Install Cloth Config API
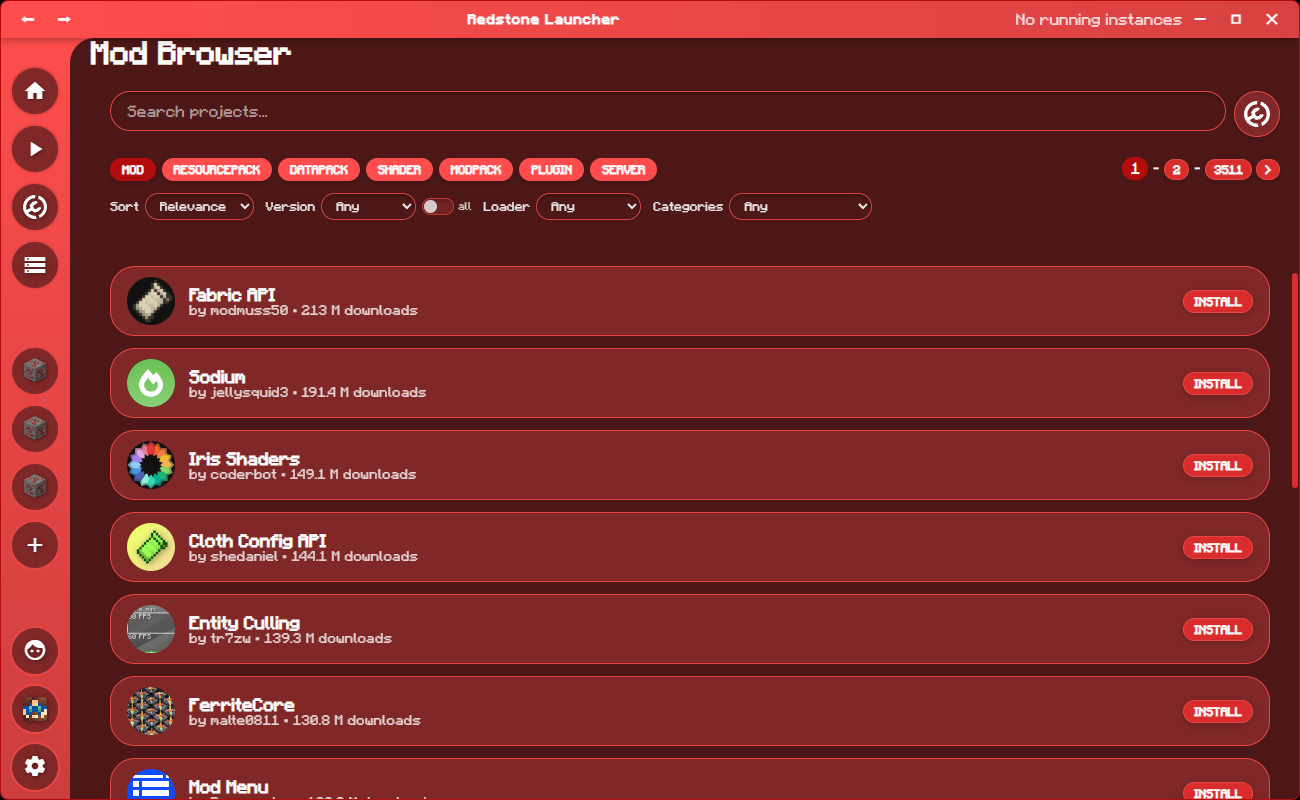Viewport: 1300px width, 800px height. click(1218, 548)
